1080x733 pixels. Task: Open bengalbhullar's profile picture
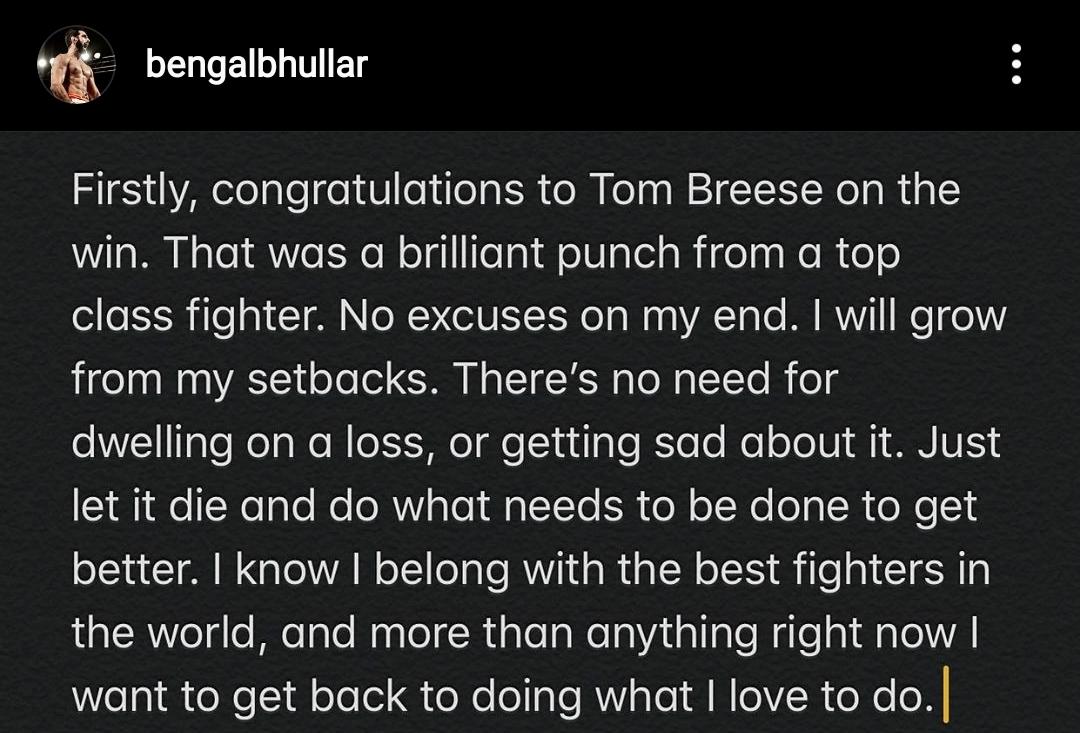tap(76, 64)
